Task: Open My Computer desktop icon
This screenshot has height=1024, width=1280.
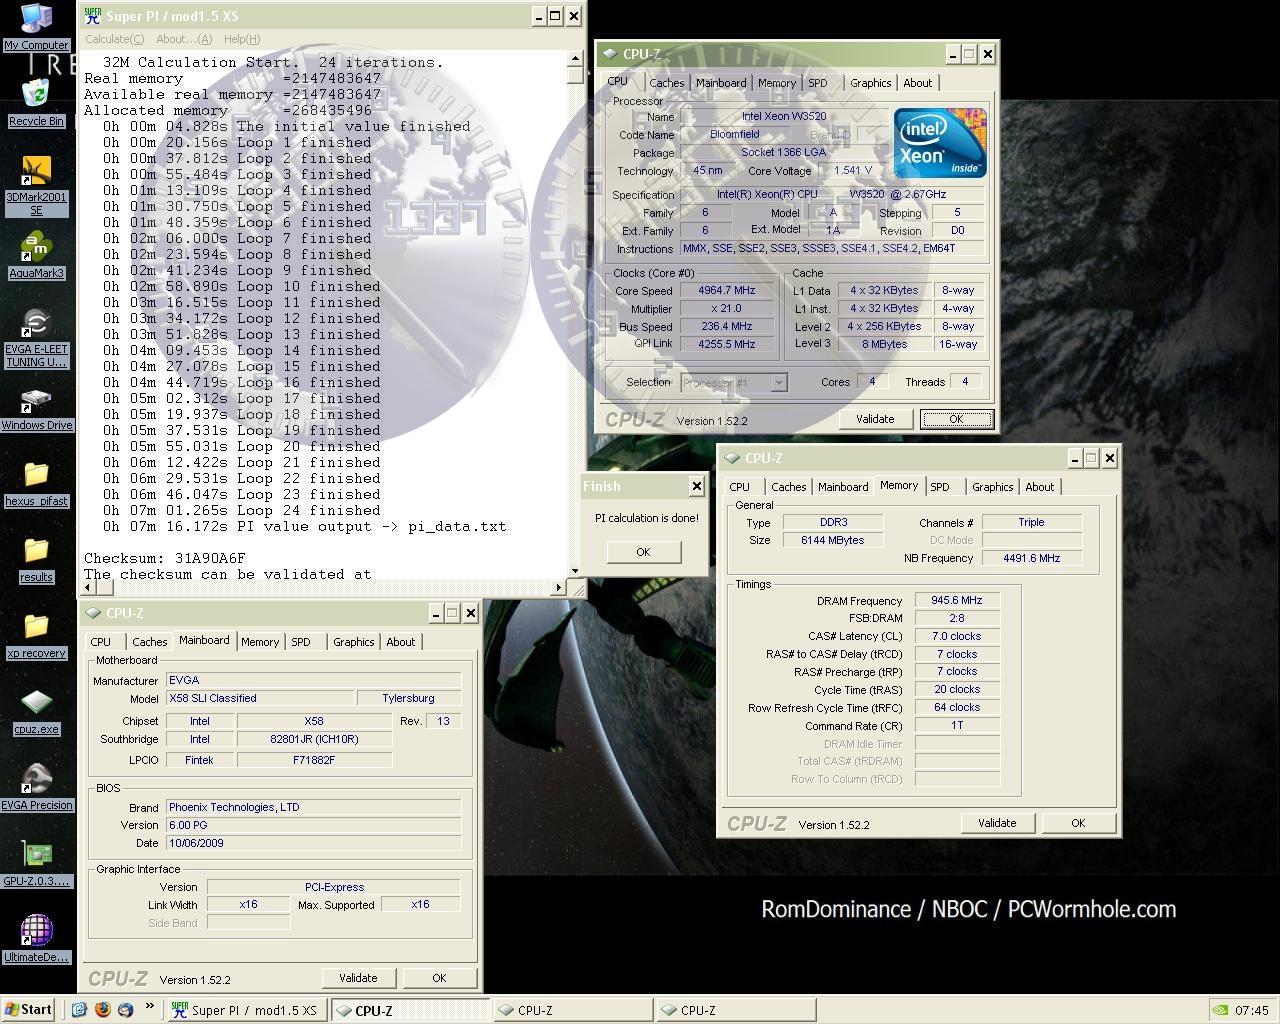Action: (36, 26)
